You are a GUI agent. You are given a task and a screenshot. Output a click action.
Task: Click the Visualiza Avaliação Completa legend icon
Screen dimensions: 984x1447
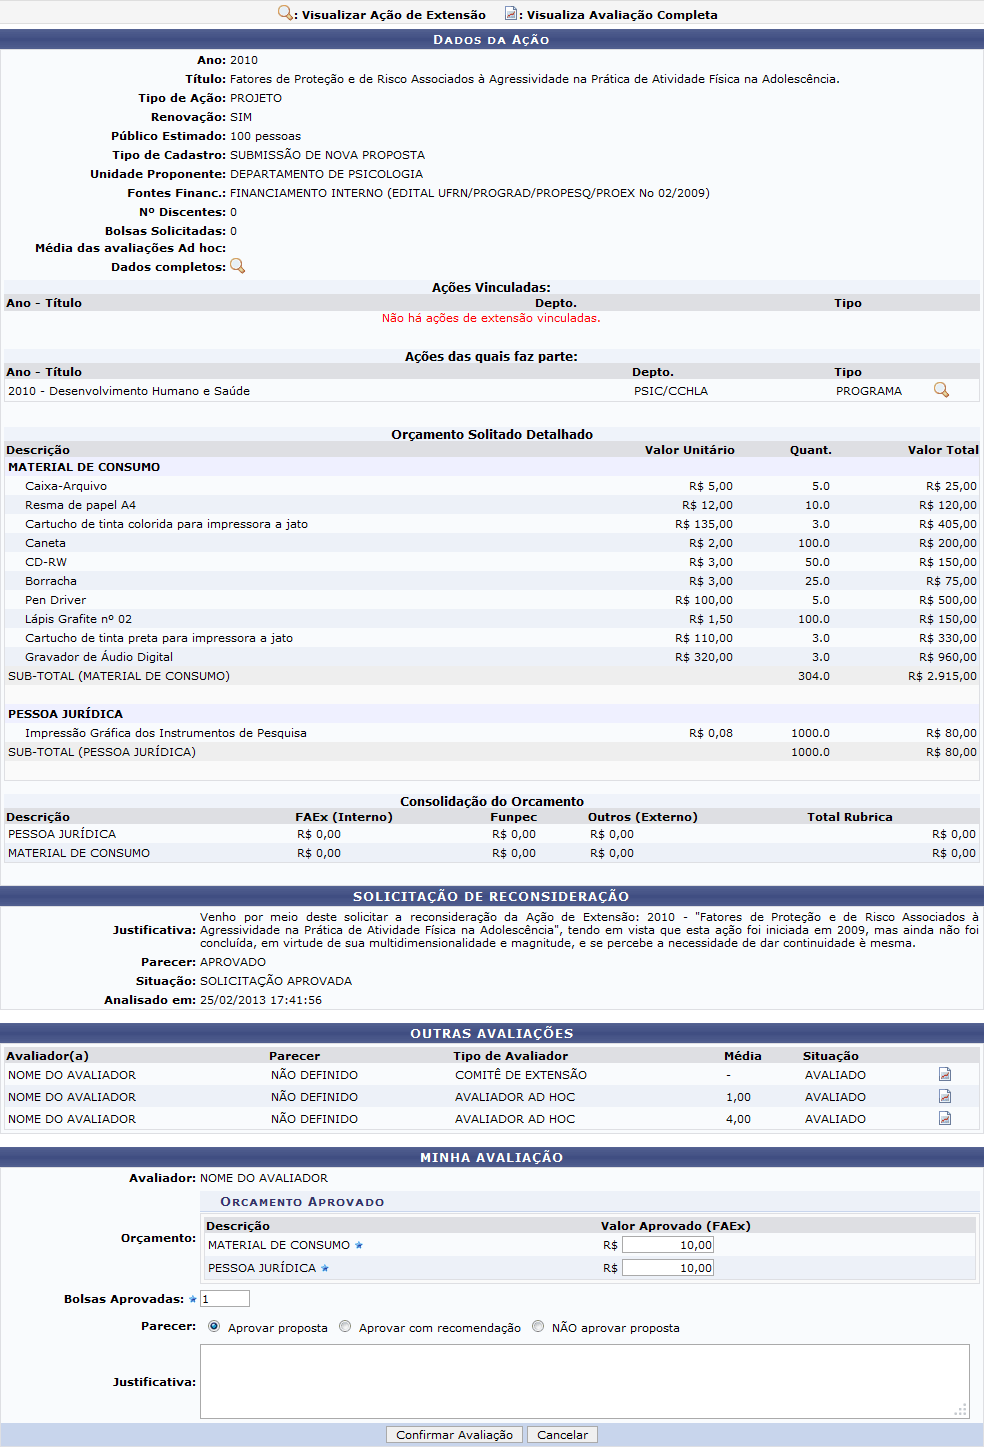point(511,14)
